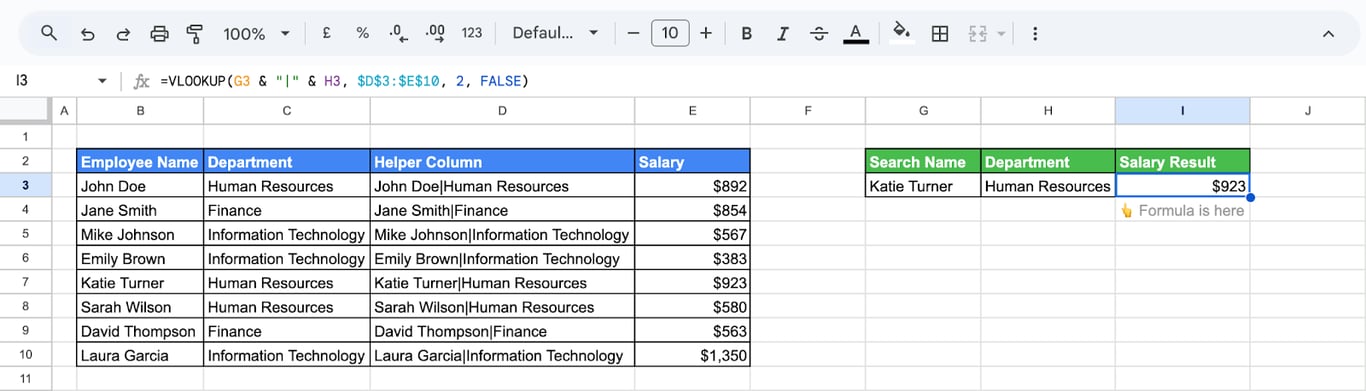This screenshot has width=1366, height=391.
Task: Select the $1,350 salary cell
Action: (x=692, y=355)
